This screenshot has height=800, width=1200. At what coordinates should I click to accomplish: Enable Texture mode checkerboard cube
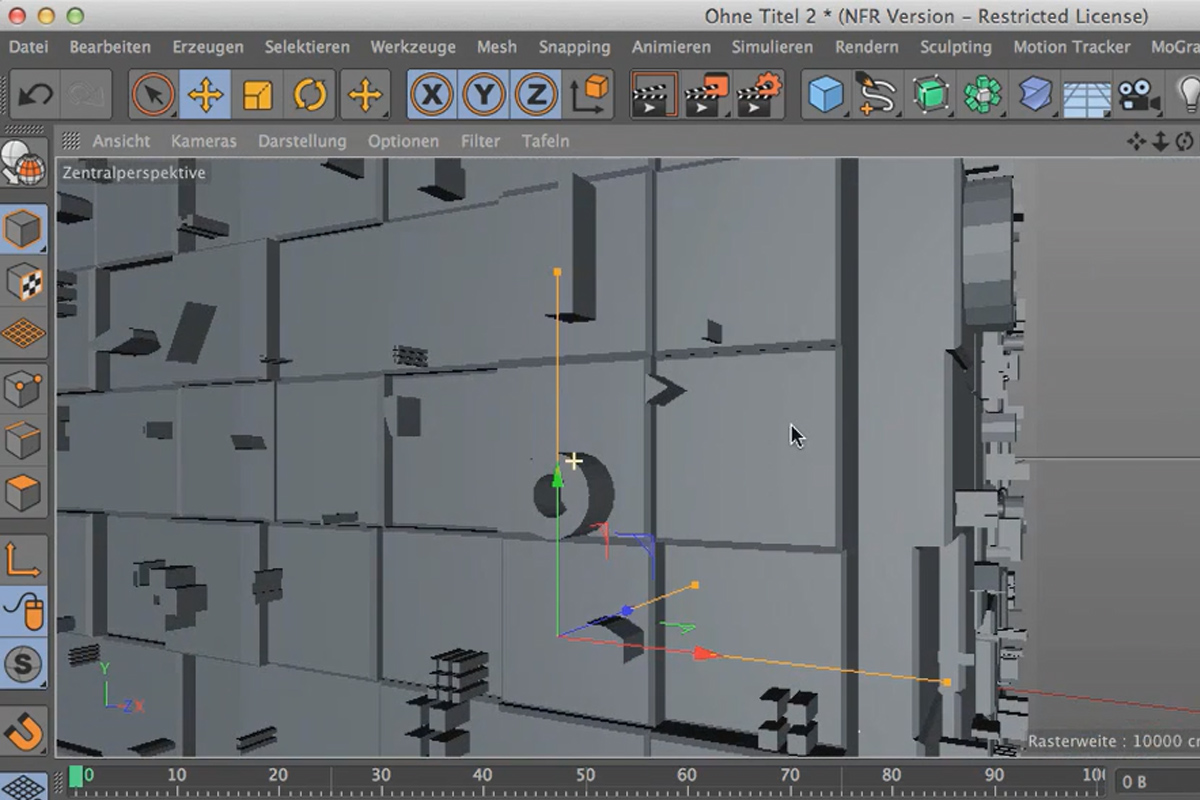coord(23,283)
